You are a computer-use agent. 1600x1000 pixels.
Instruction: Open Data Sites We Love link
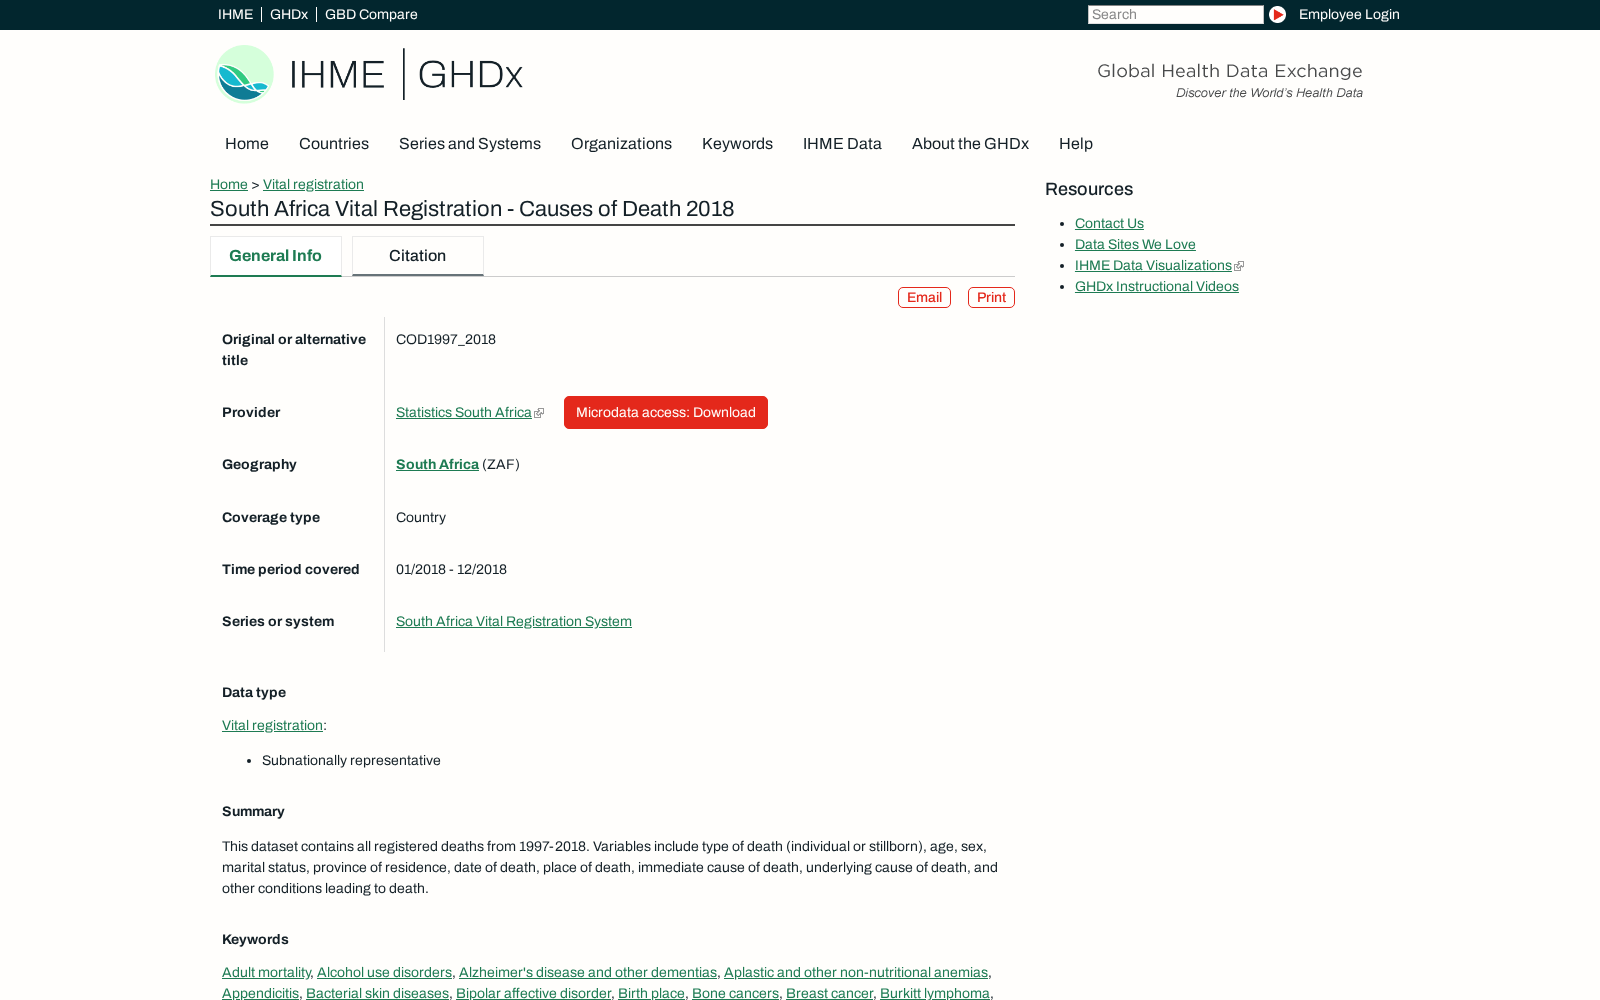[1135, 244]
